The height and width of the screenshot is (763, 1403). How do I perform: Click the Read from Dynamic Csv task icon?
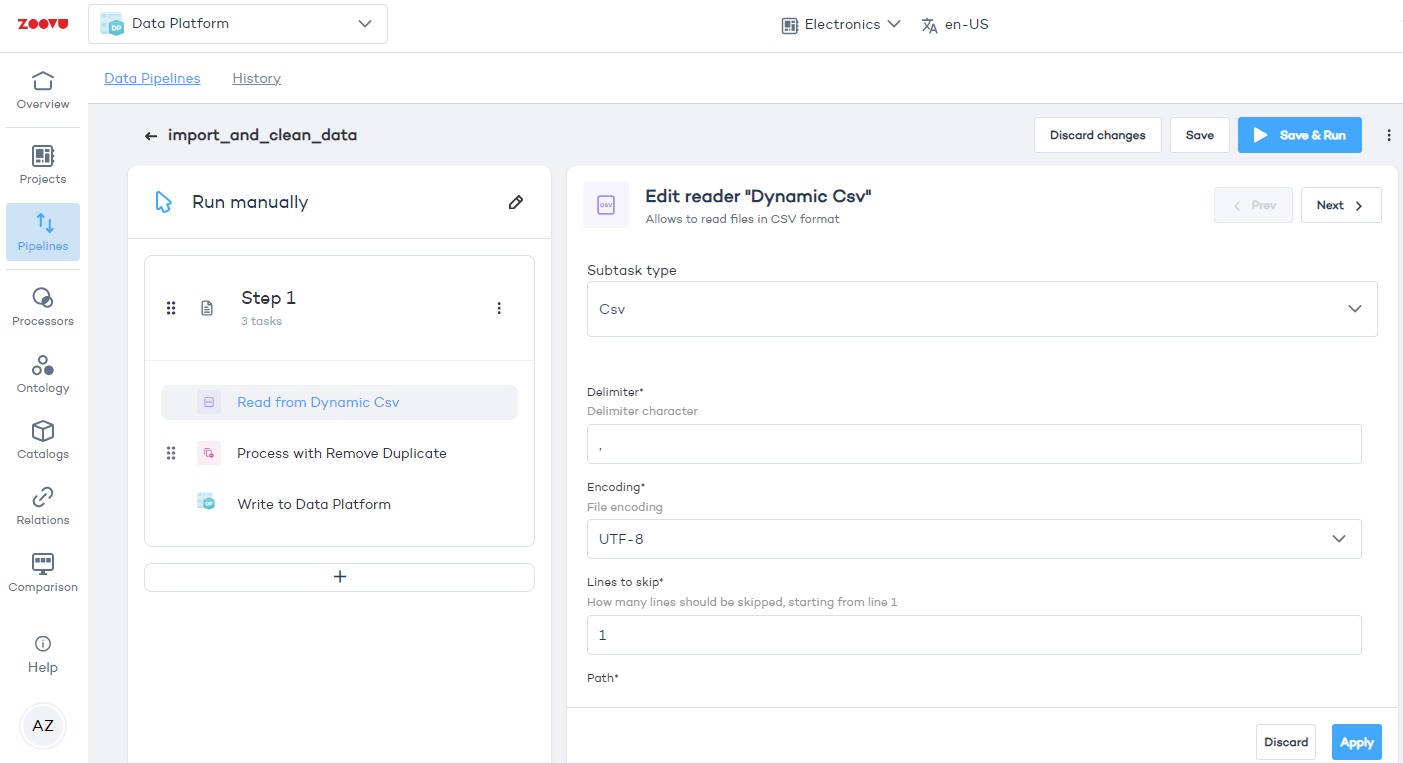(209, 402)
